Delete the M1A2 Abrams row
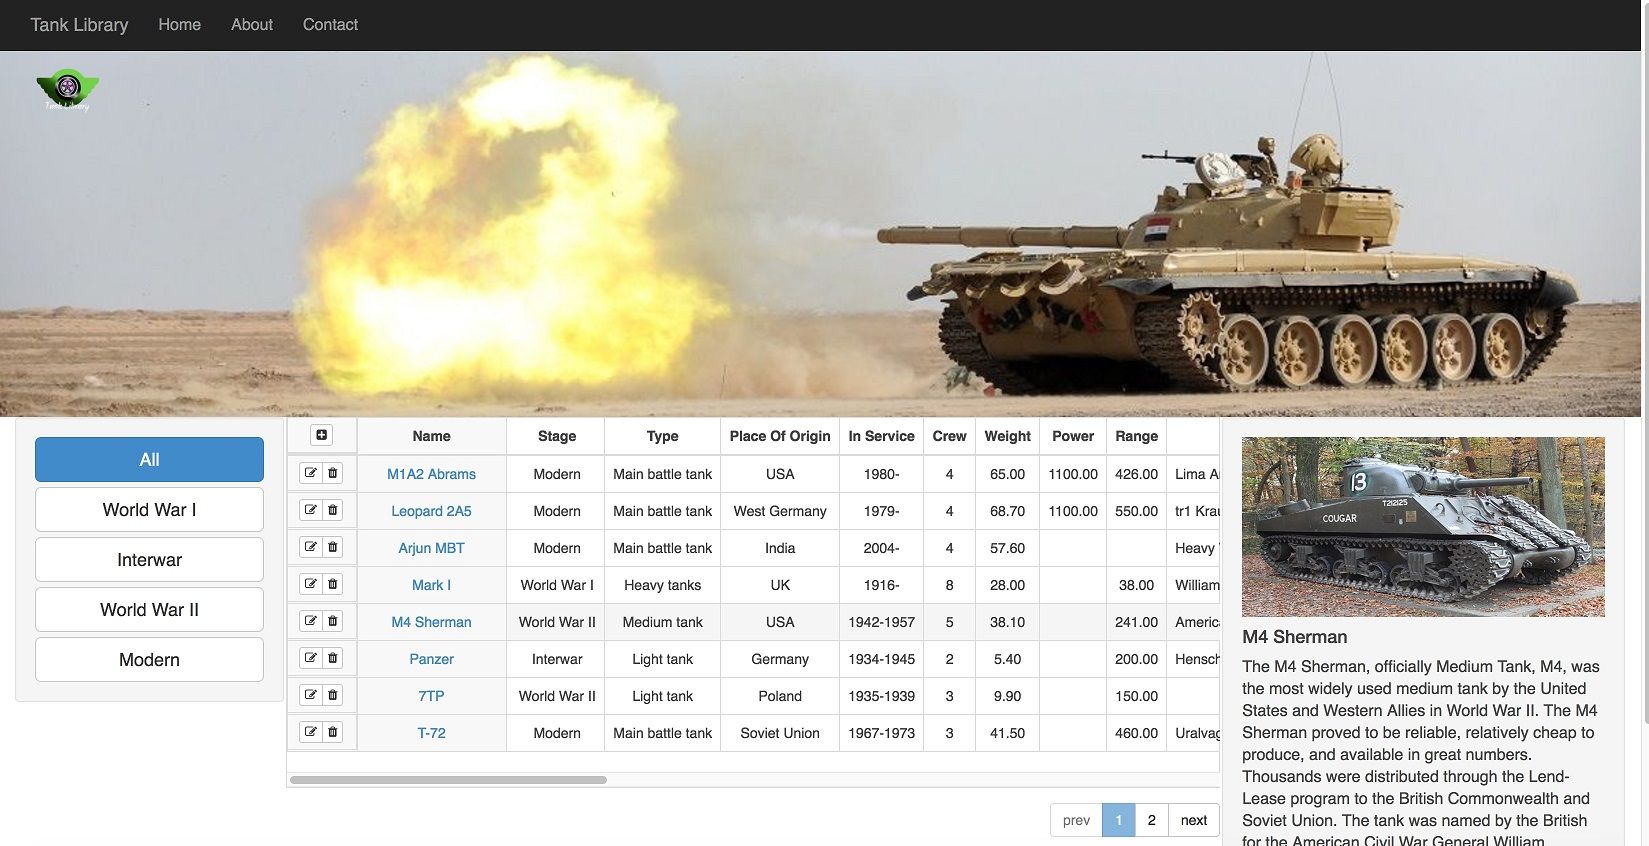The width and height of the screenshot is (1649, 846). (333, 473)
